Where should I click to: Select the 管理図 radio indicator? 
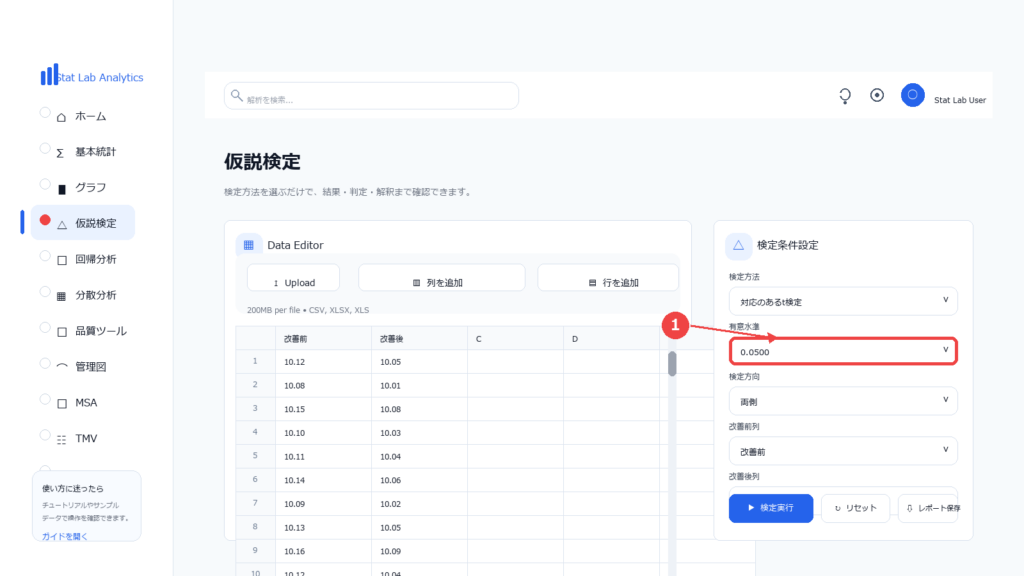pyautogui.click(x=45, y=364)
